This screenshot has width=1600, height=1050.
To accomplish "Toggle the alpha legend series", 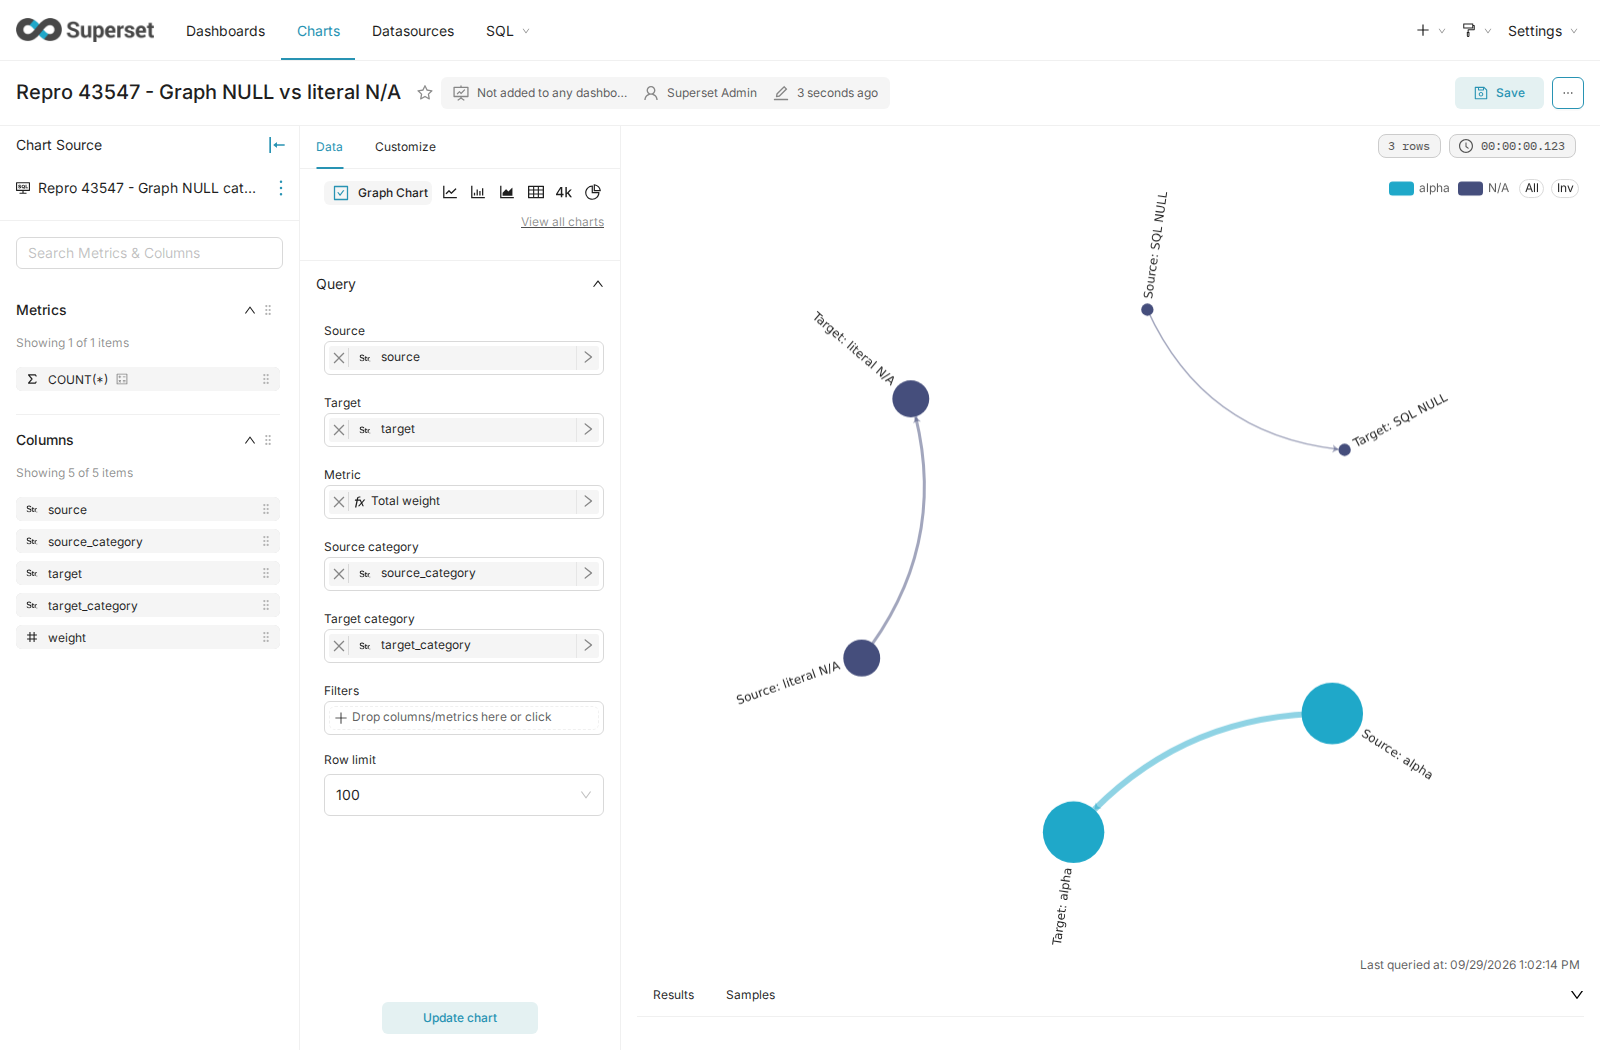I will 1419,188.
